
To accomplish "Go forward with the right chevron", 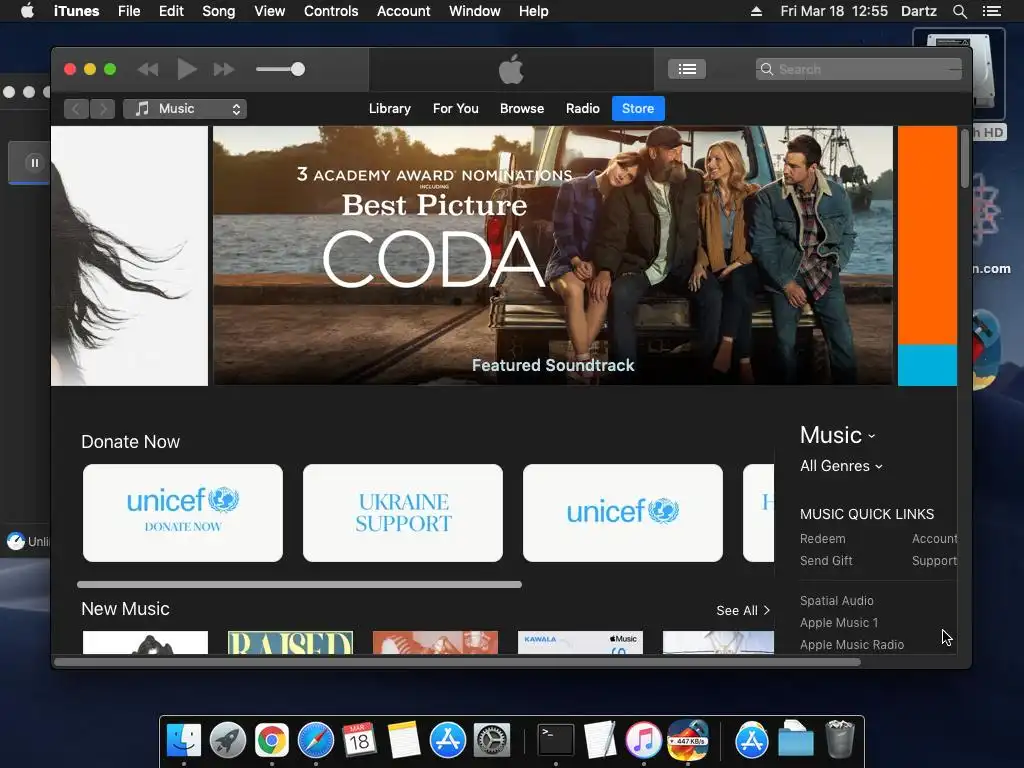I will (103, 109).
